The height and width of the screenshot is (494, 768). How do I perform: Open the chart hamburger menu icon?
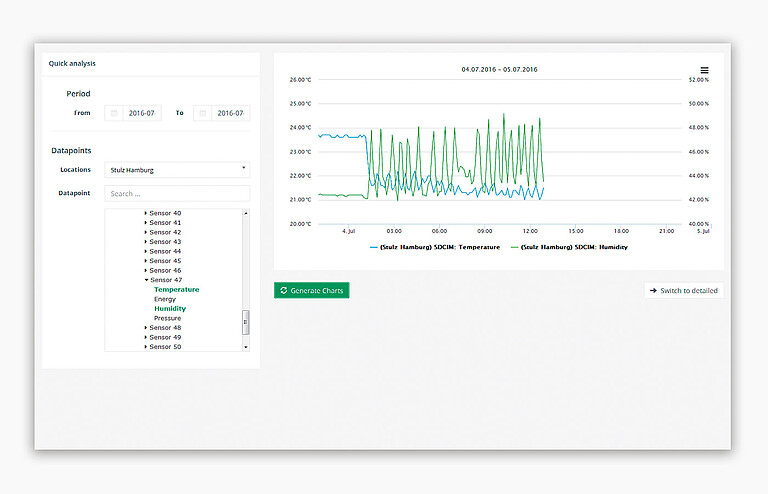(704, 71)
